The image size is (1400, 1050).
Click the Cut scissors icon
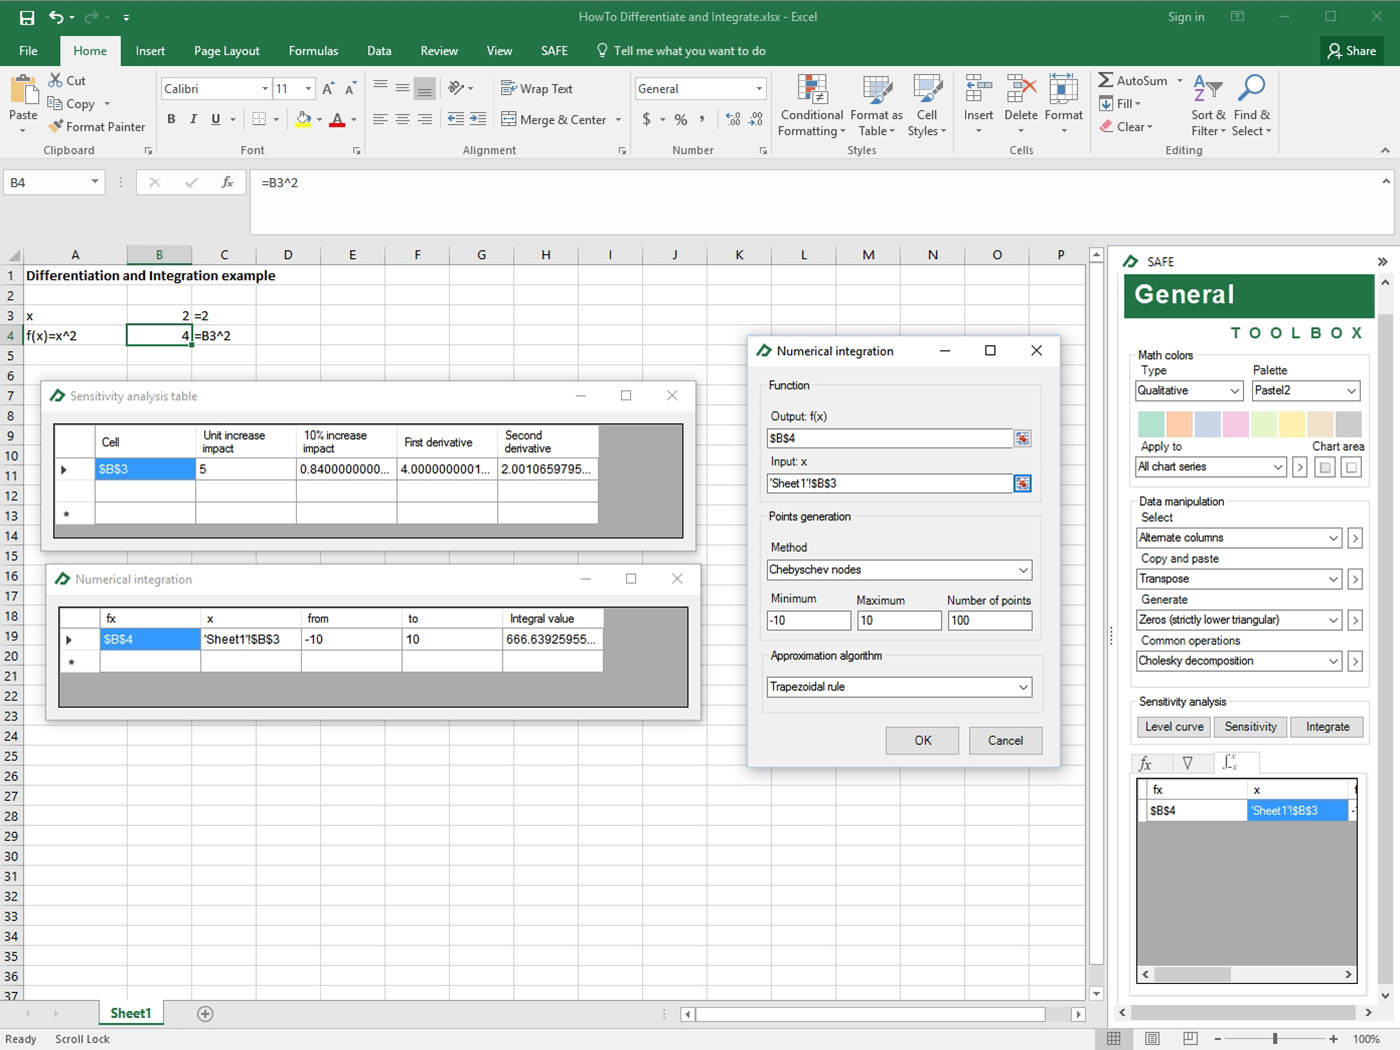56,80
